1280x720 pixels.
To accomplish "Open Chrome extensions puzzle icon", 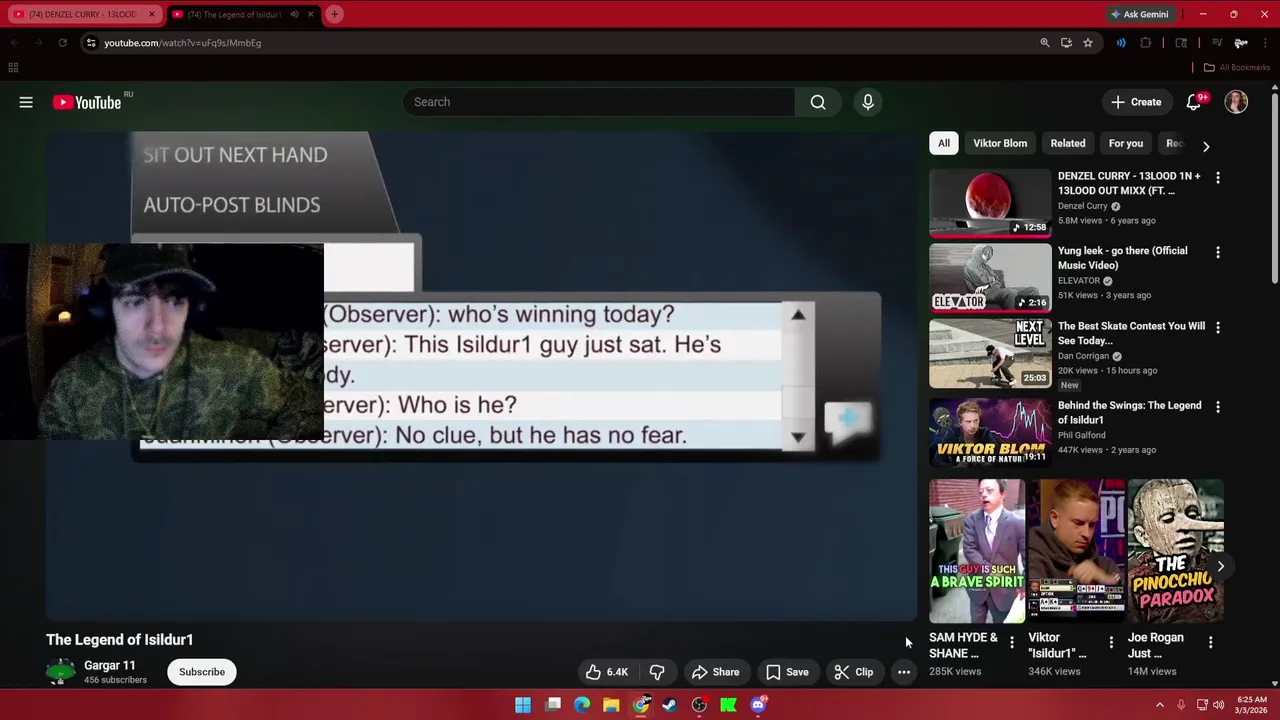I will point(1146,43).
